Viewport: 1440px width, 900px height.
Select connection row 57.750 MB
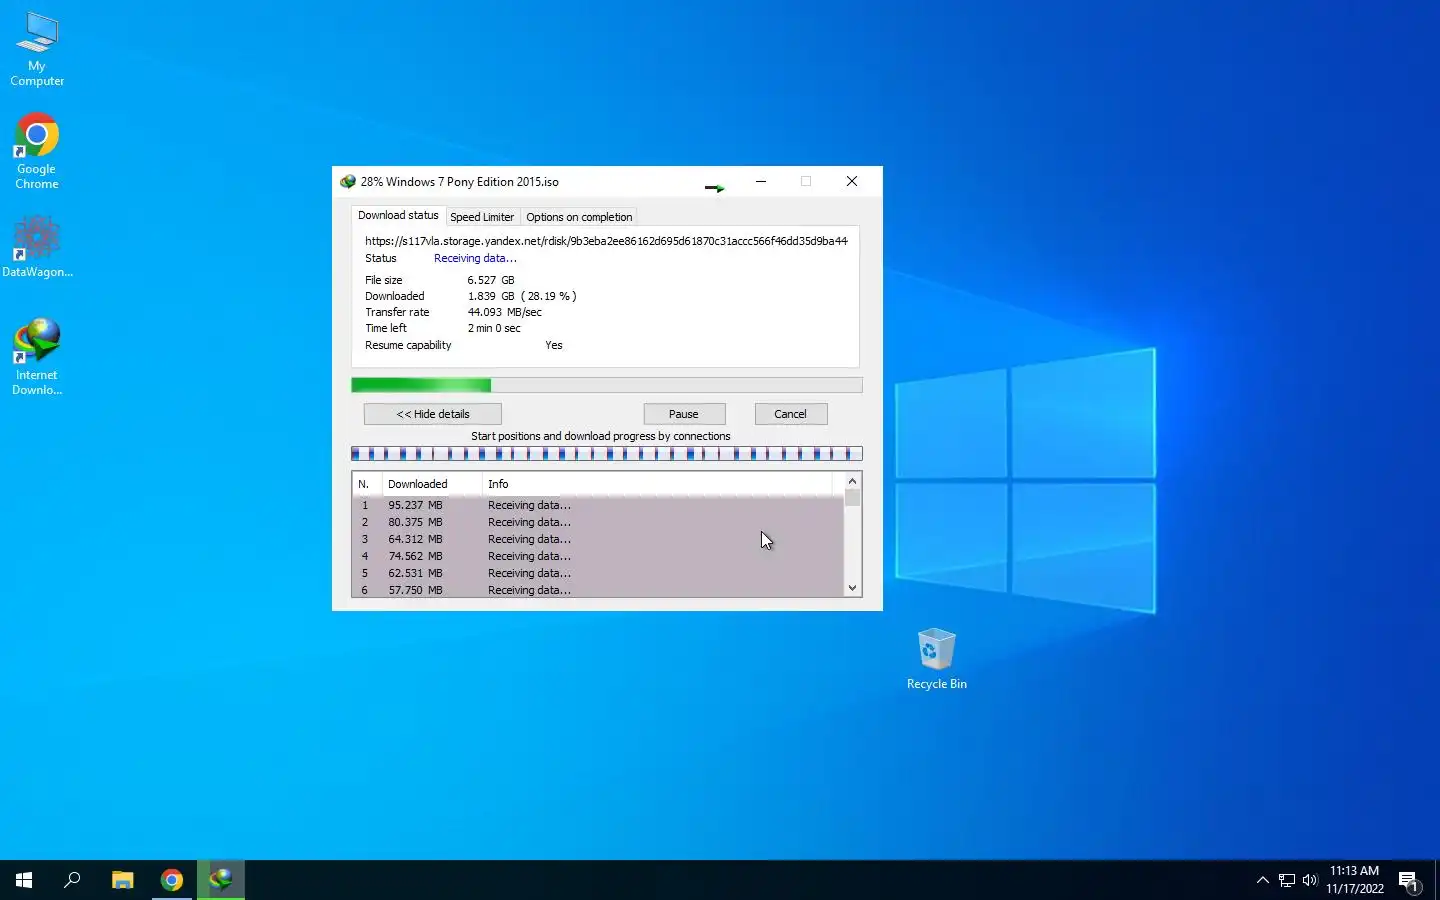pyautogui.click(x=598, y=590)
